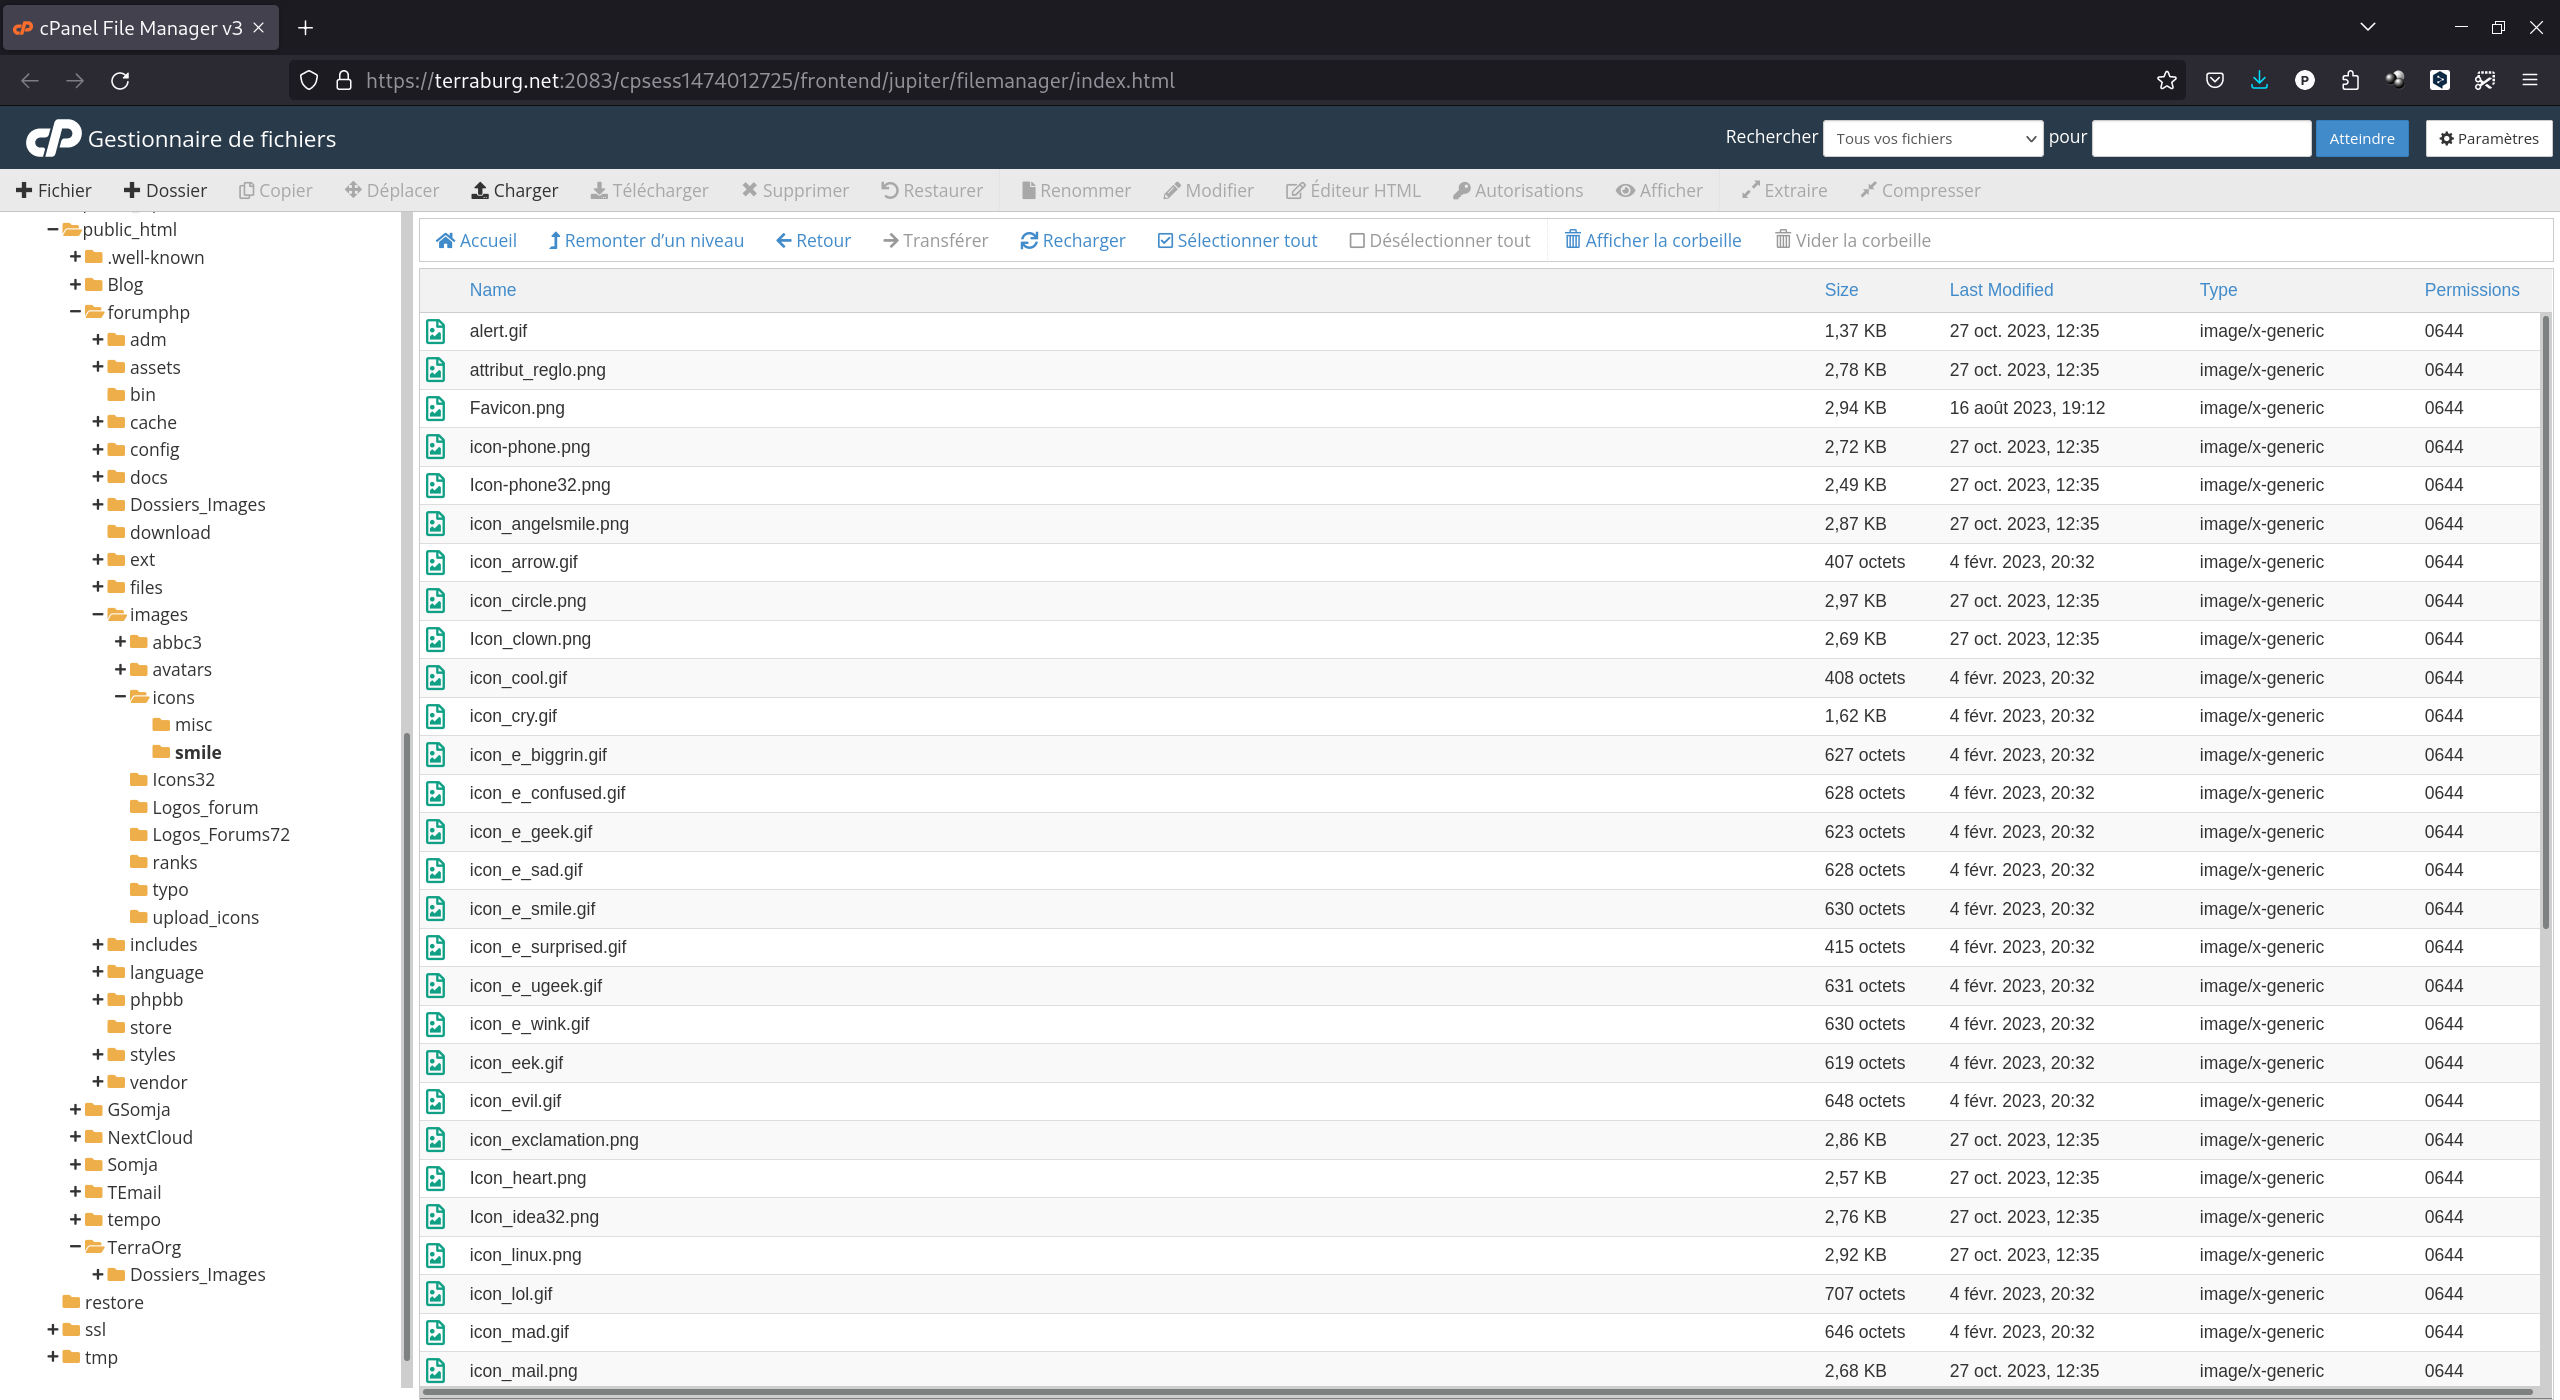Click the Charger upload icon
The width and height of the screenshot is (2560, 1400).
pos(480,190)
